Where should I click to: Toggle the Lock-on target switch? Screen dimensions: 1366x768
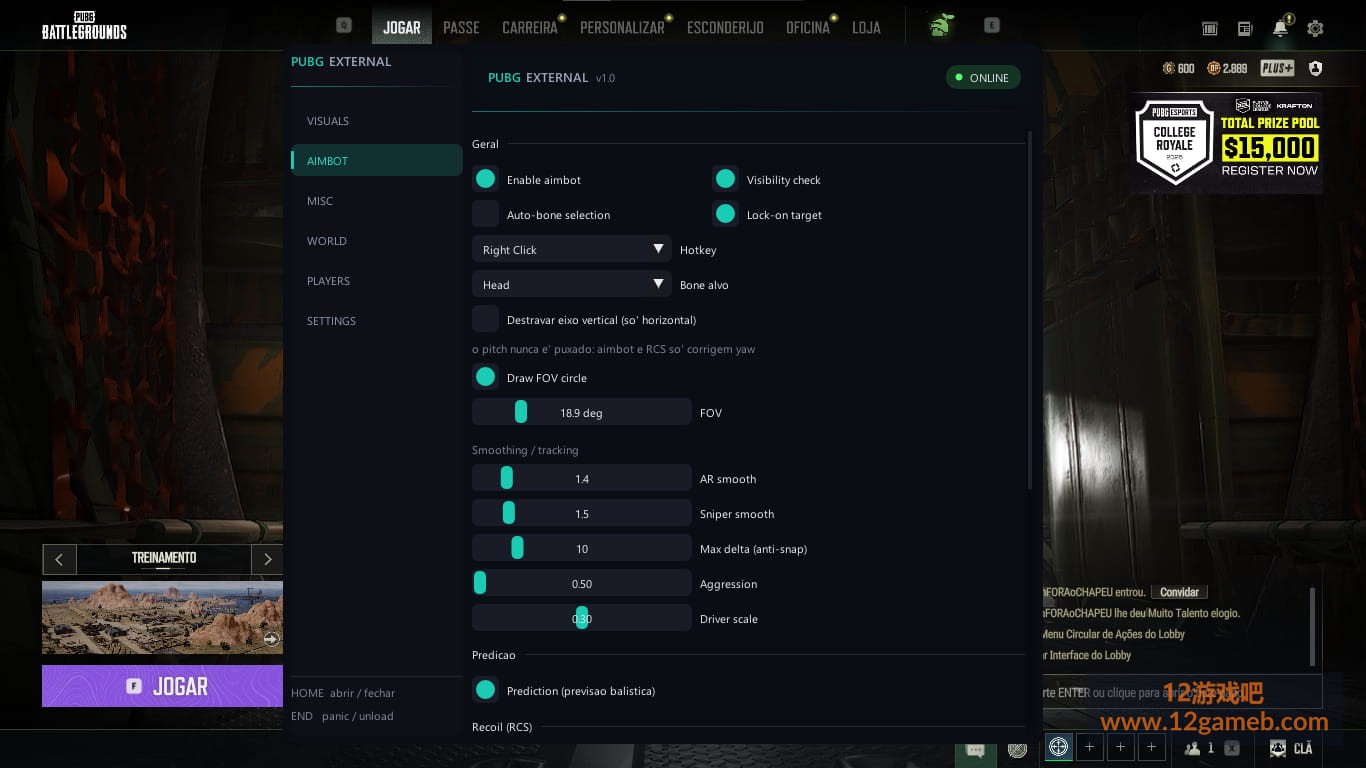tap(725, 214)
